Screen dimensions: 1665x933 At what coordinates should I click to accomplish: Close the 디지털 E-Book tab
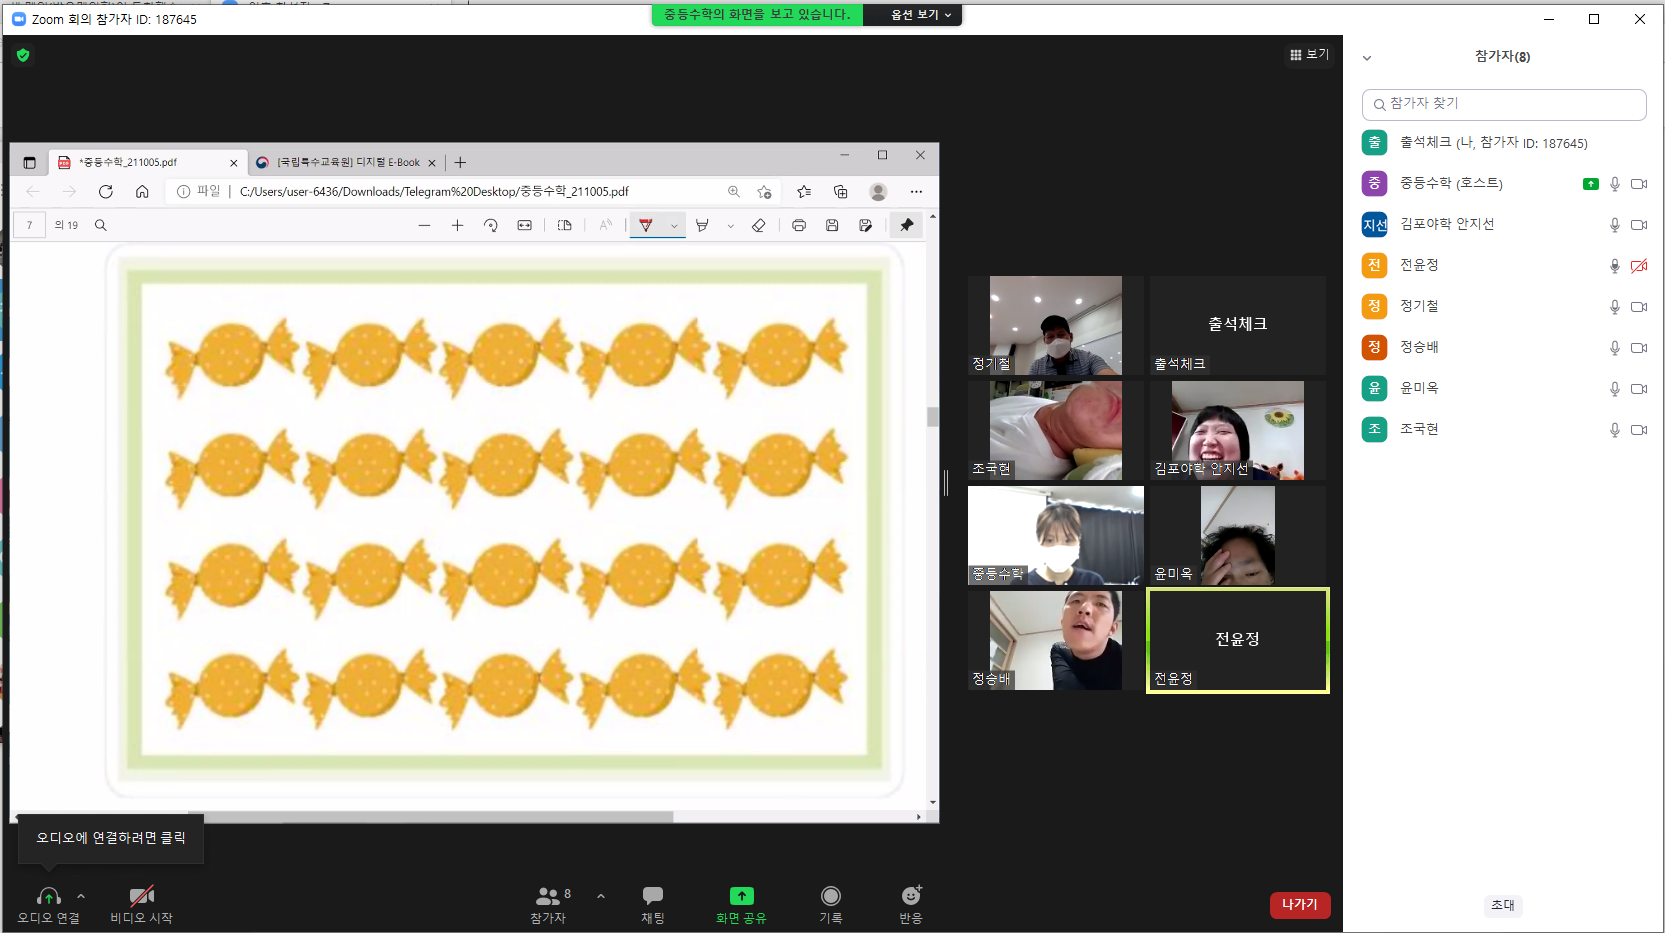point(432,163)
